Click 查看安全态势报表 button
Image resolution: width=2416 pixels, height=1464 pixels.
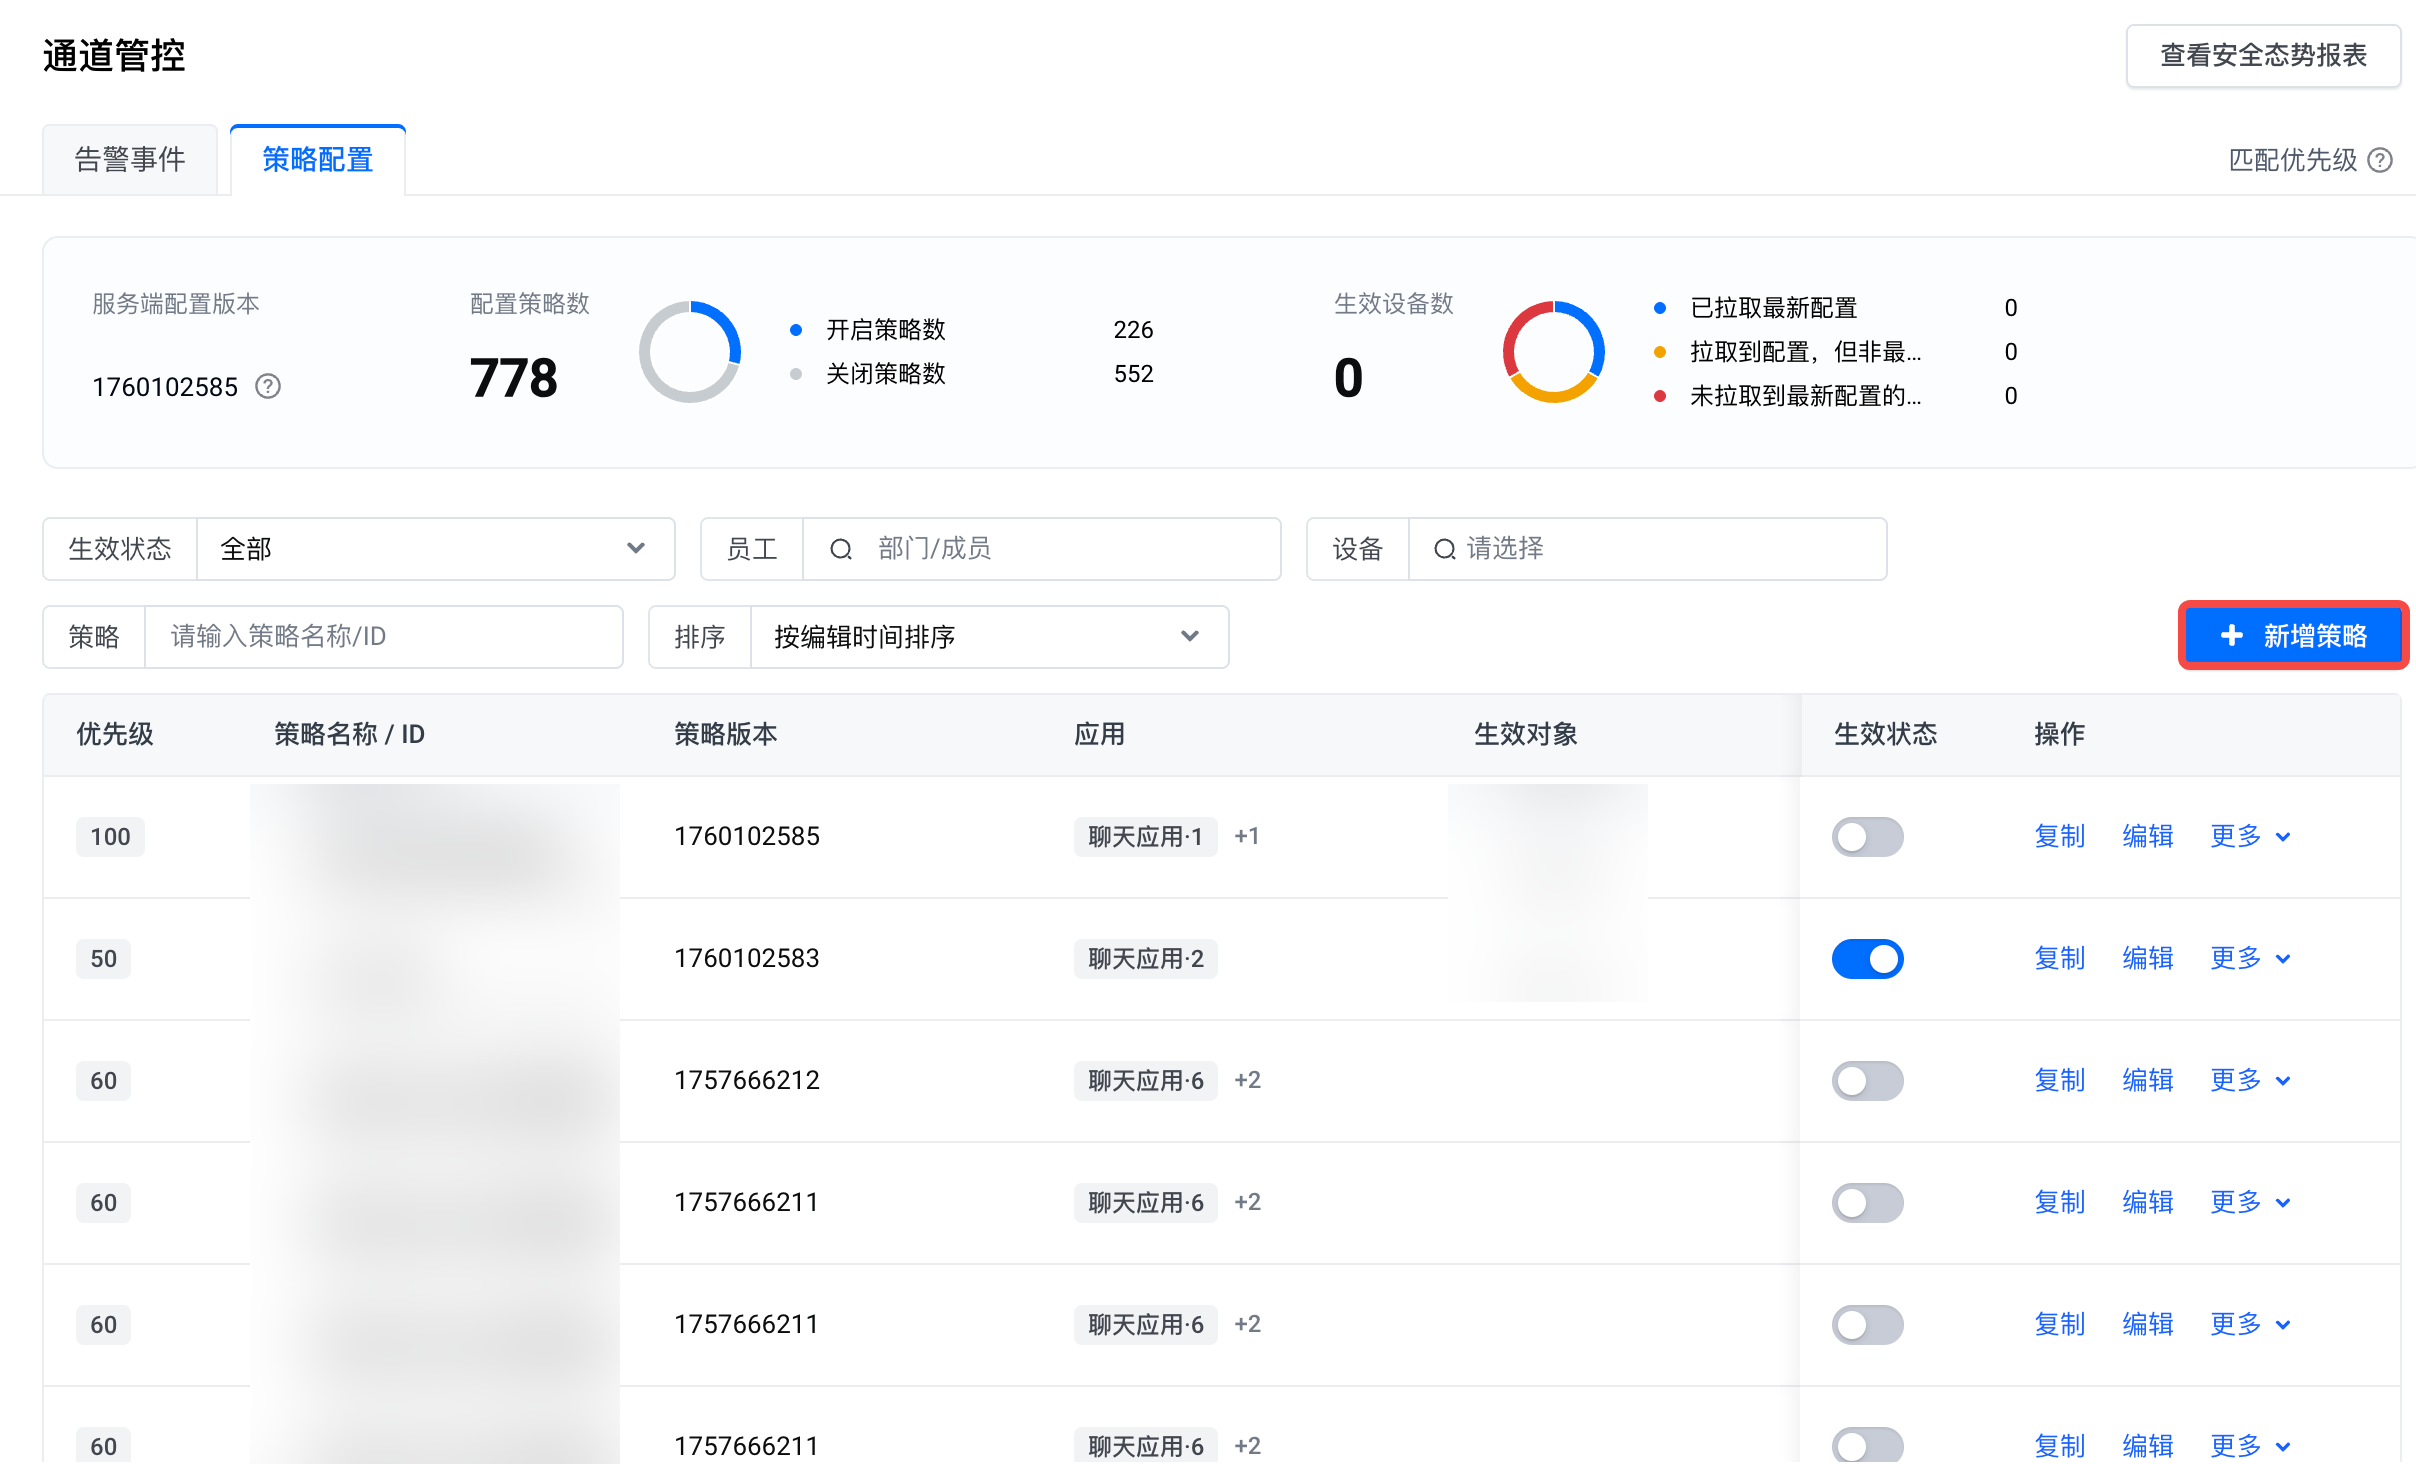pyautogui.click(x=2263, y=56)
